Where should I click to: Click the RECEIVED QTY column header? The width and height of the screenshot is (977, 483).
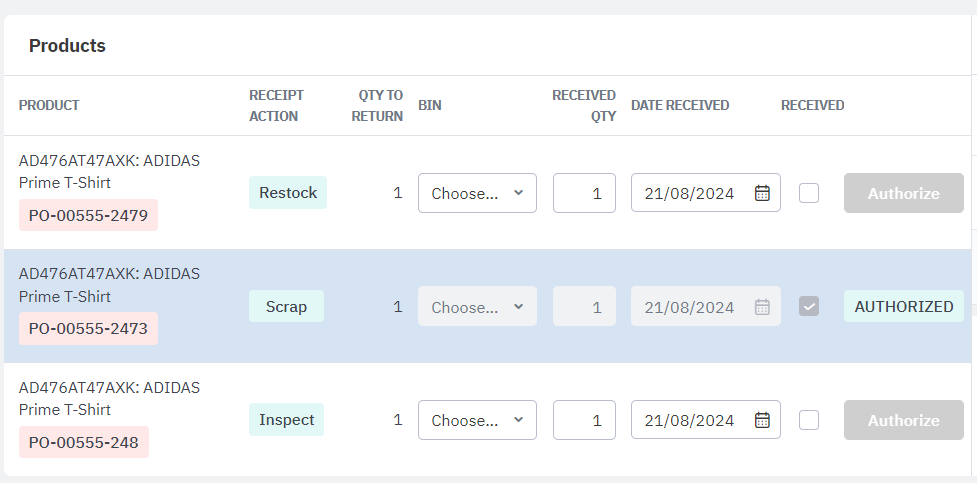click(x=584, y=105)
